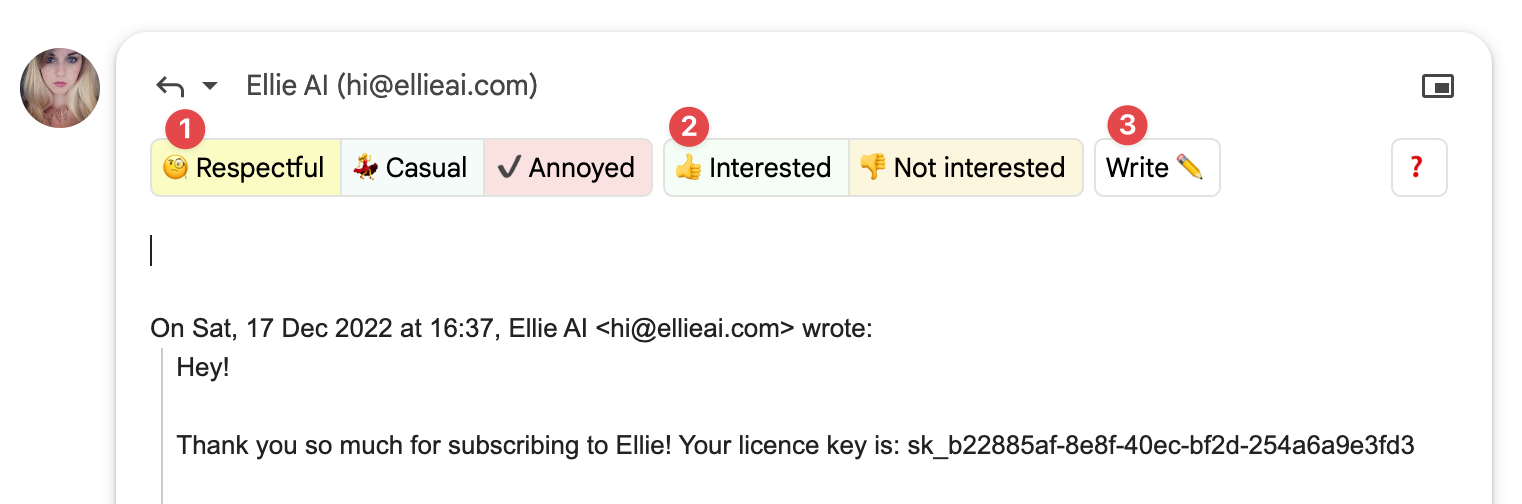Click the red step 2 badge
The height and width of the screenshot is (504, 1522).
click(689, 127)
